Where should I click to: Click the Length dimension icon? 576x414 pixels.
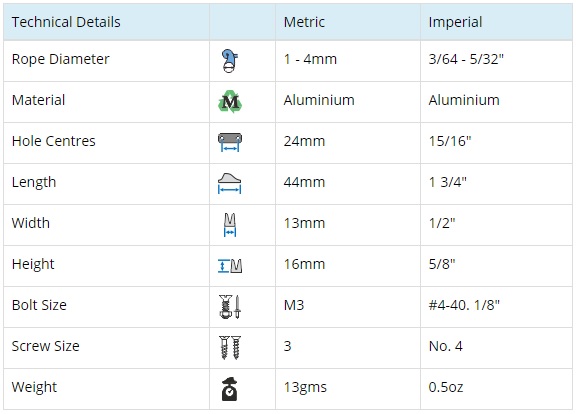click(x=230, y=183)
